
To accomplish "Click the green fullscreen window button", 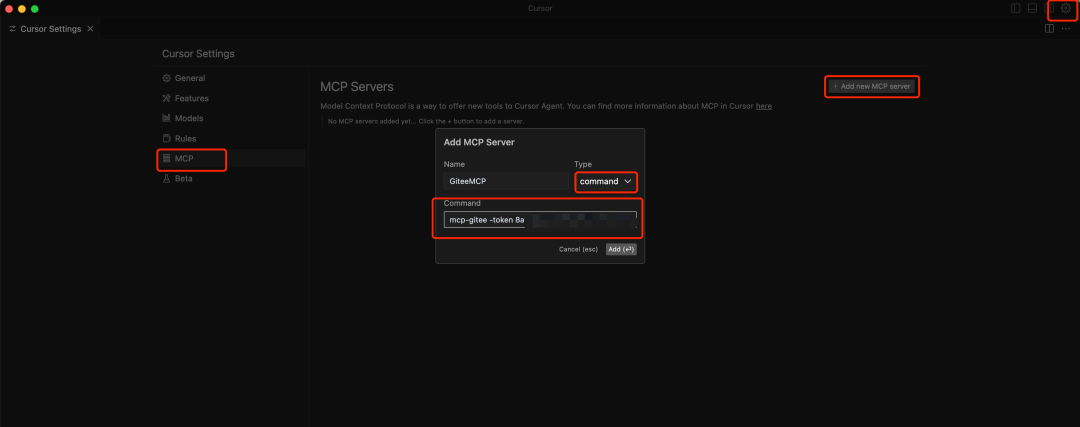I will pos(35,9).
